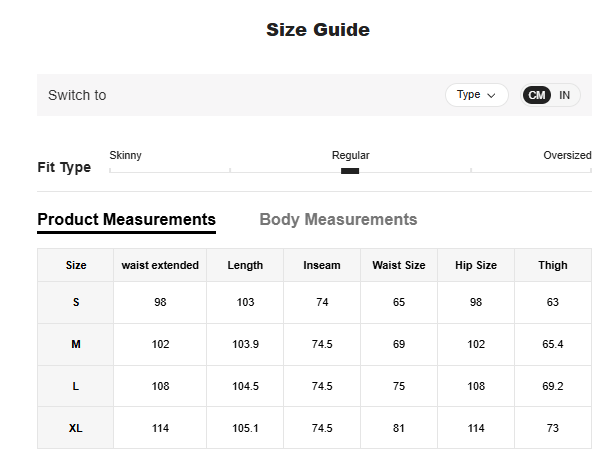Click the Waist Size column header

(399, 265)
